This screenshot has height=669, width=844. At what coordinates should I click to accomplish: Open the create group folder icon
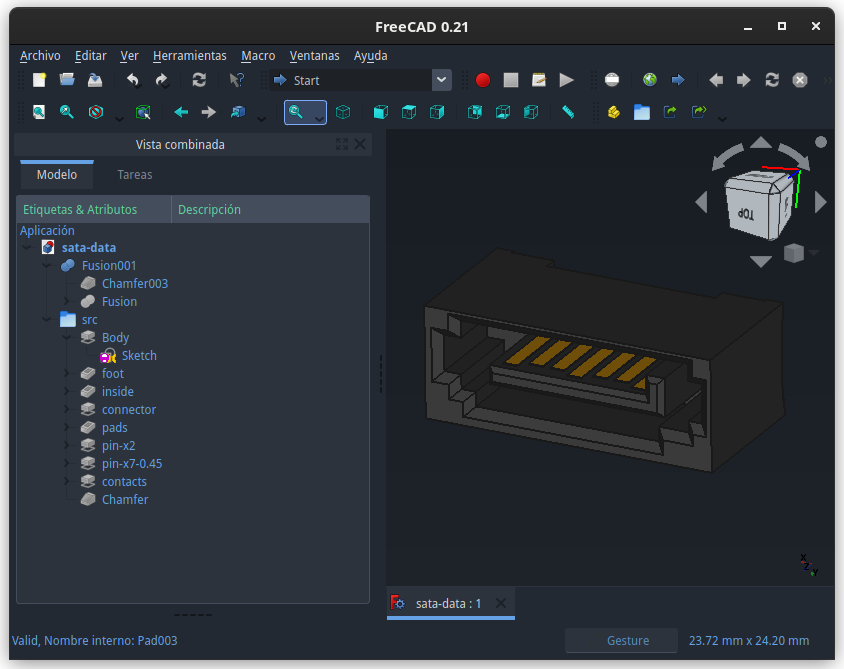(642, 112)
